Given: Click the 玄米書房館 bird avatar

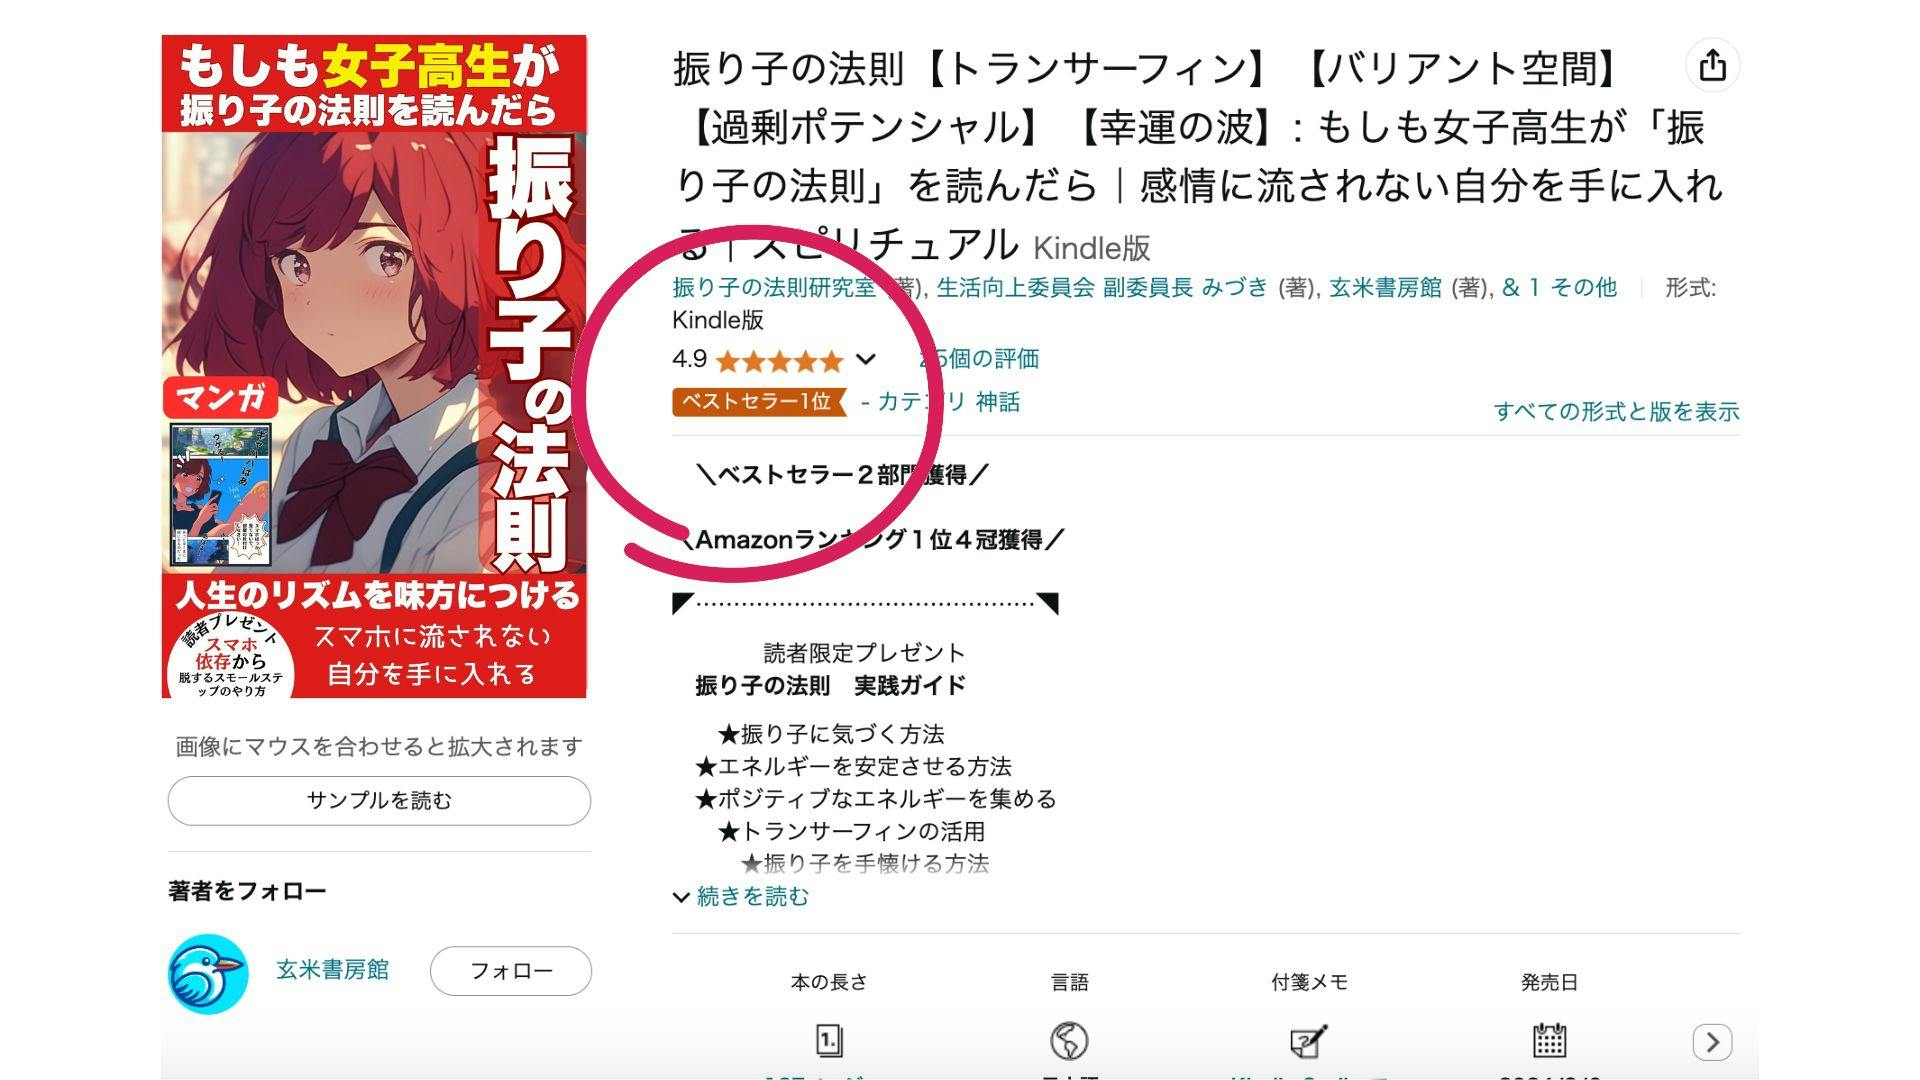Looking at the screenshot, I should 208,973.
